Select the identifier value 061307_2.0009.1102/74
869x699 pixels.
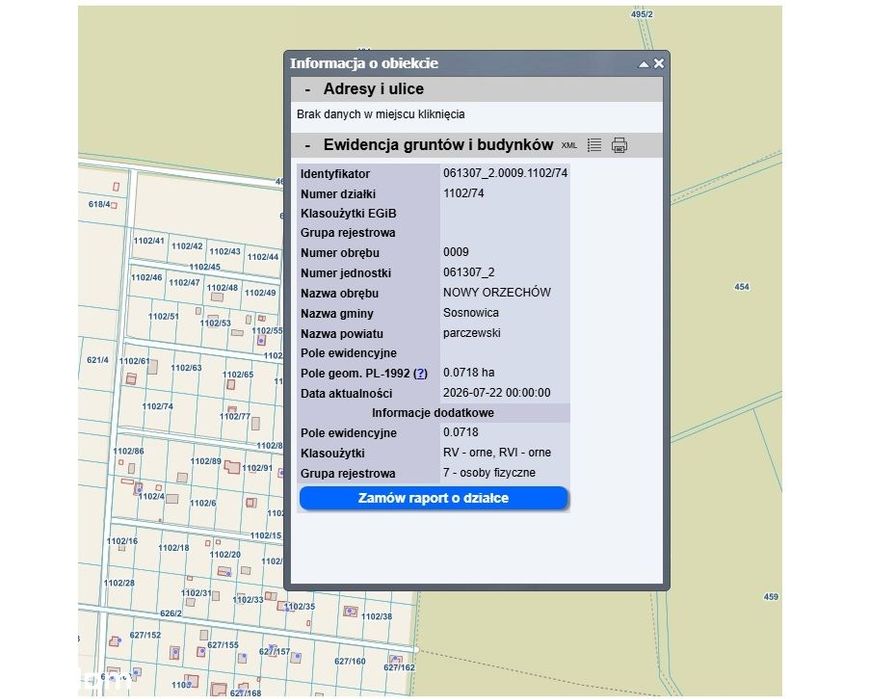click(x=505, y=173)
